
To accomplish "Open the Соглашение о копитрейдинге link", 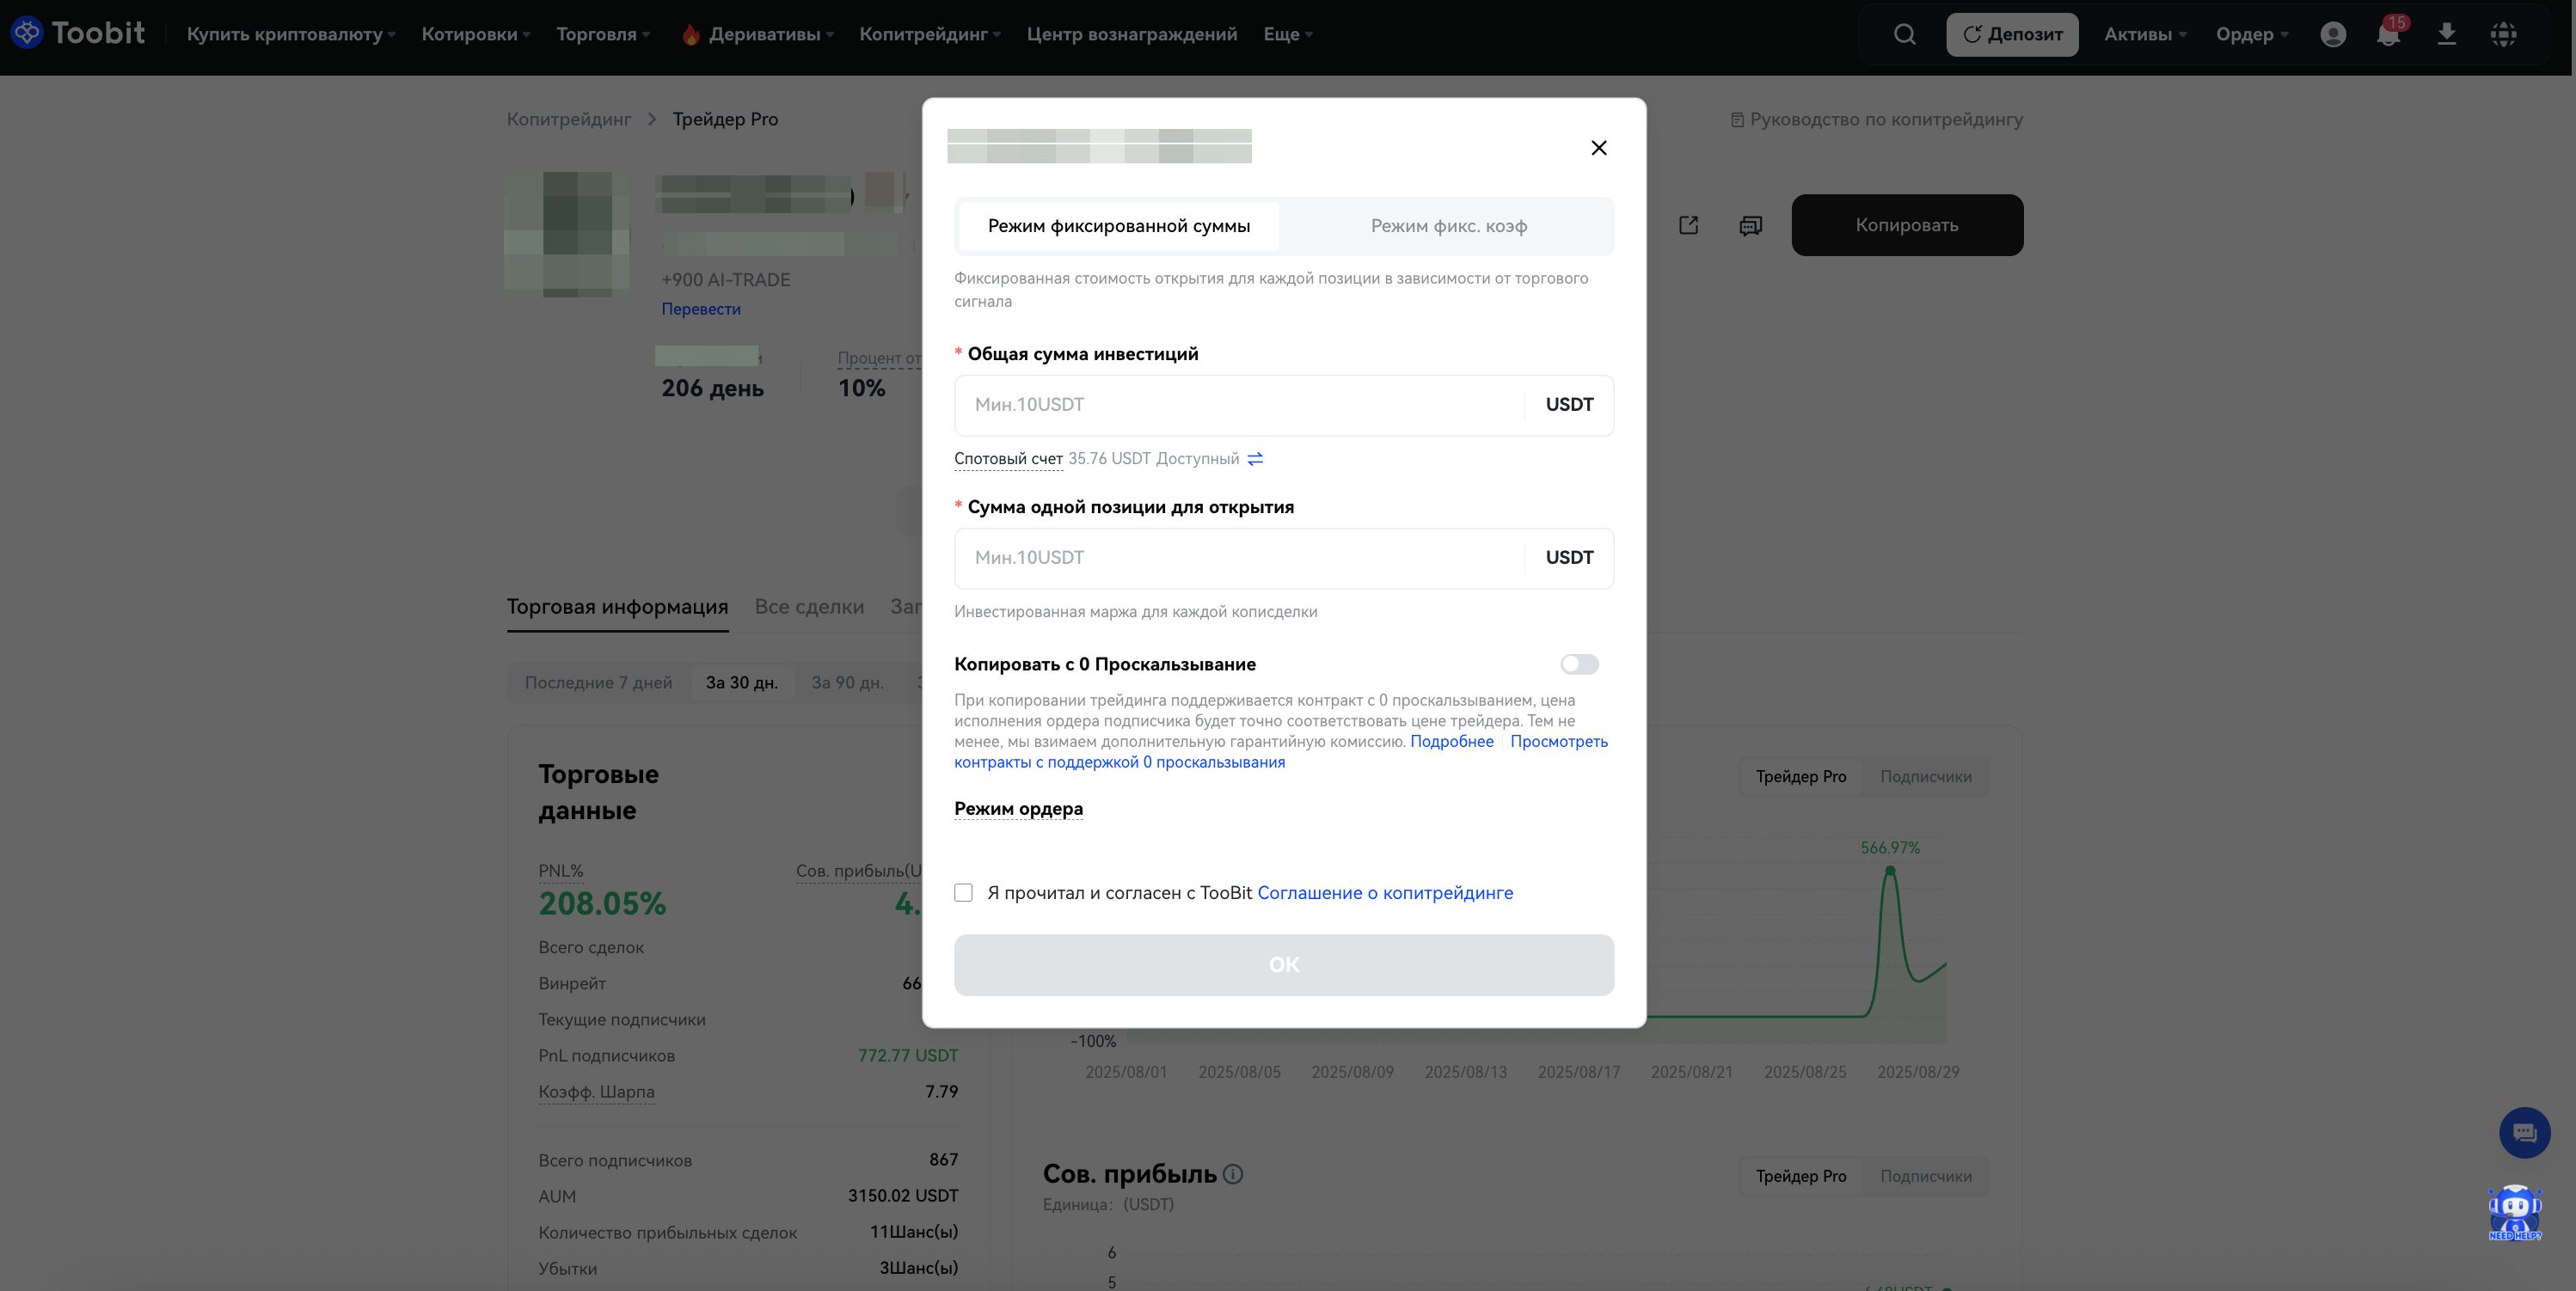I will click(1384, 893).
